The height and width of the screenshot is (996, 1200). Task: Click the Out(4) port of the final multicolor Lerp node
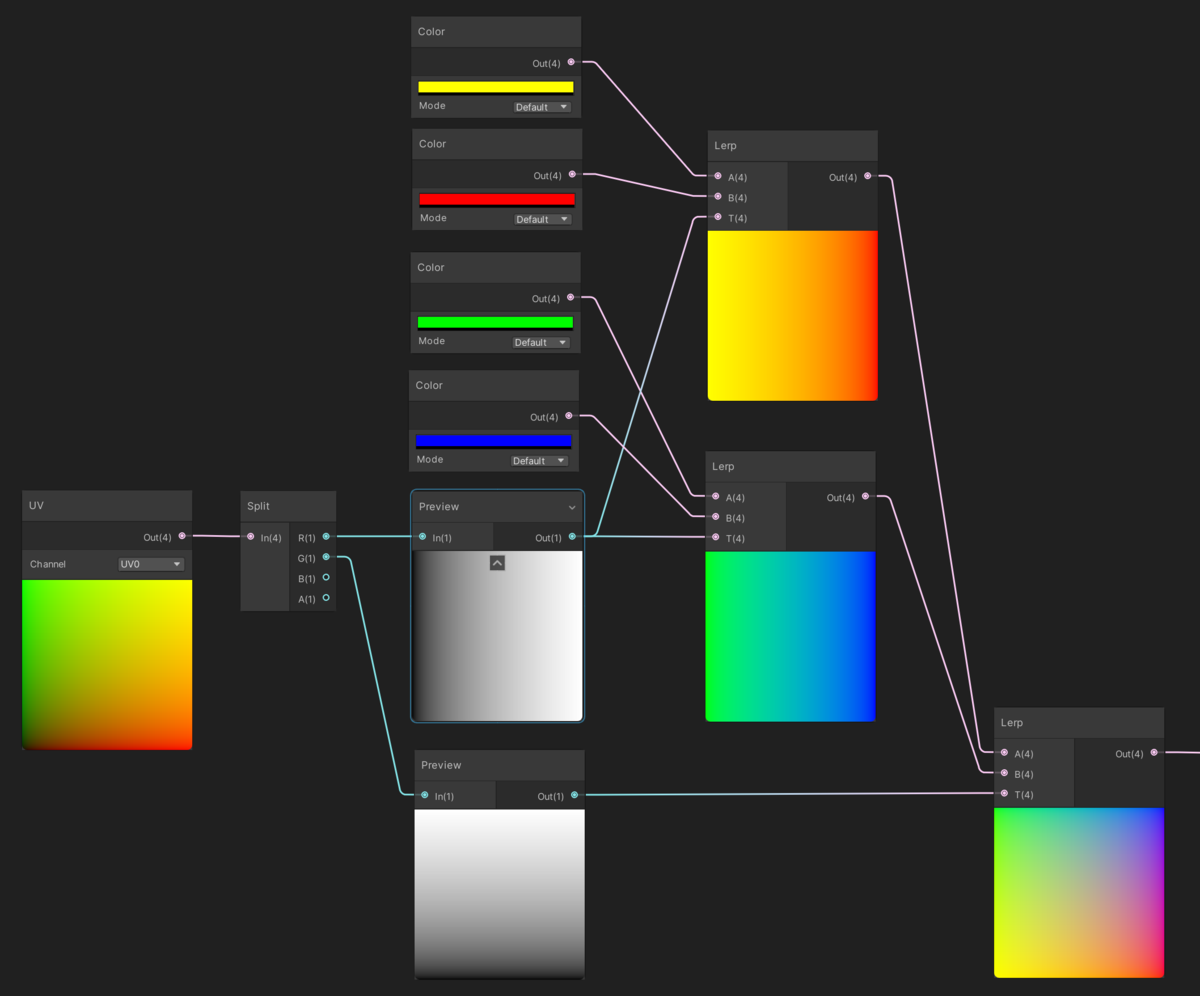pyautogui.click(x=1154, y=752)
